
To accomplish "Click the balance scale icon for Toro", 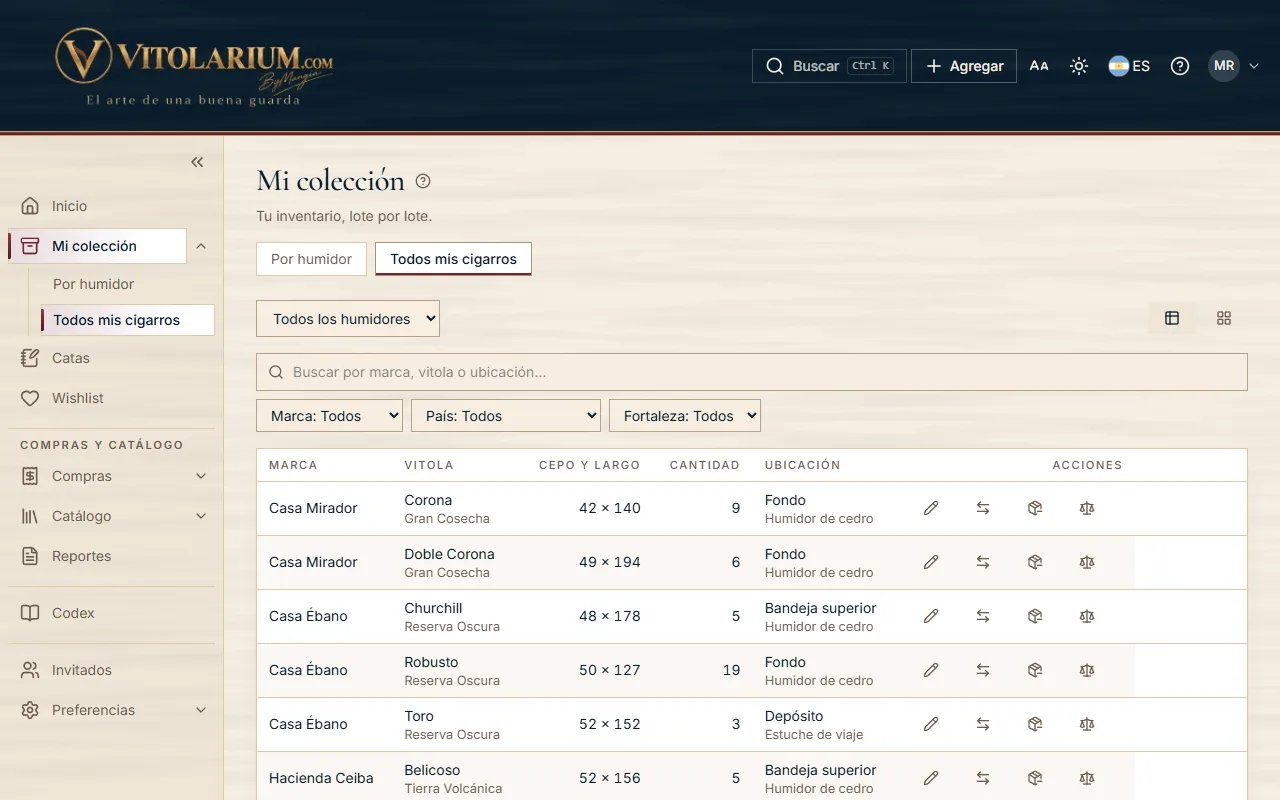I will click(x=1087, y=724).
